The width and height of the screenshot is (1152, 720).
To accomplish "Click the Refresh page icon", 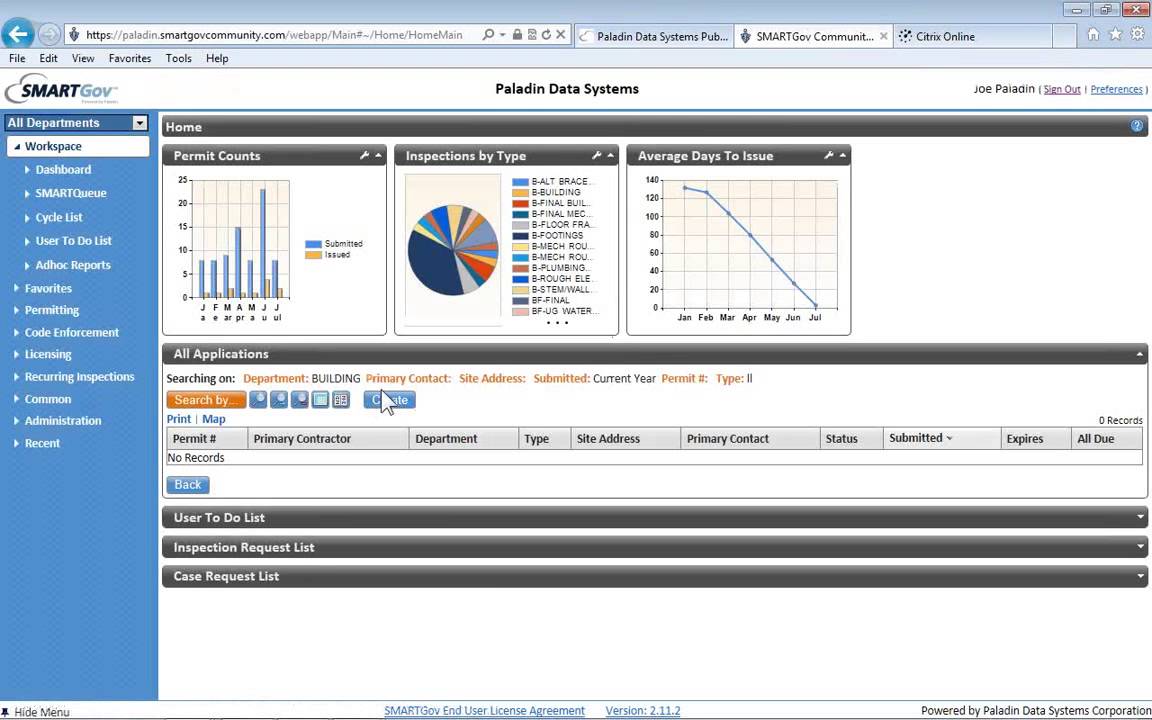I will pyautogui.click(x=546, y=35).
